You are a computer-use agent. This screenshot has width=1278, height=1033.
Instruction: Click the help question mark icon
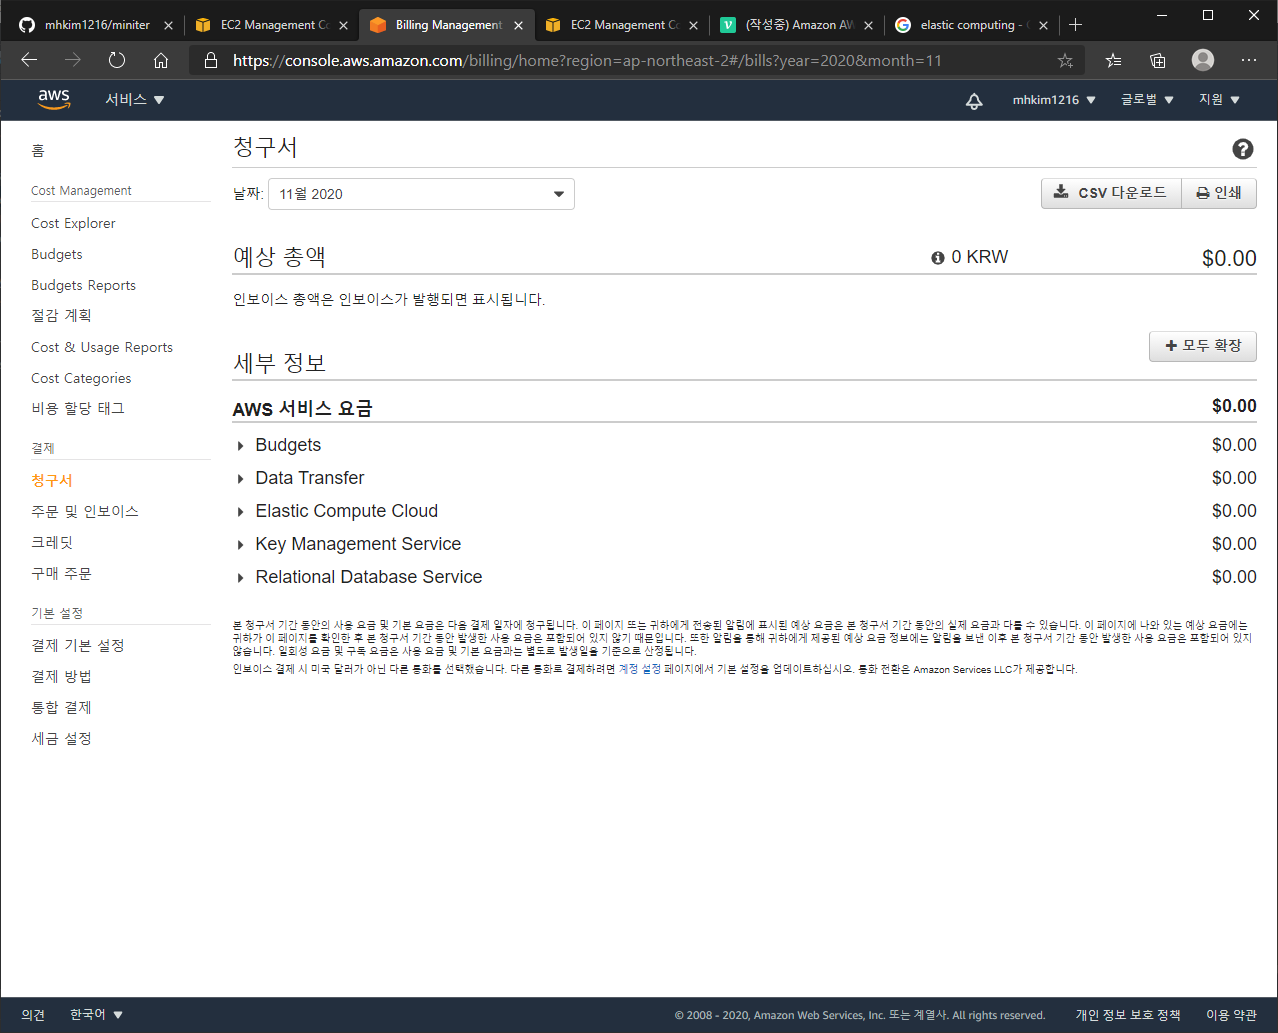point(1242,148)
